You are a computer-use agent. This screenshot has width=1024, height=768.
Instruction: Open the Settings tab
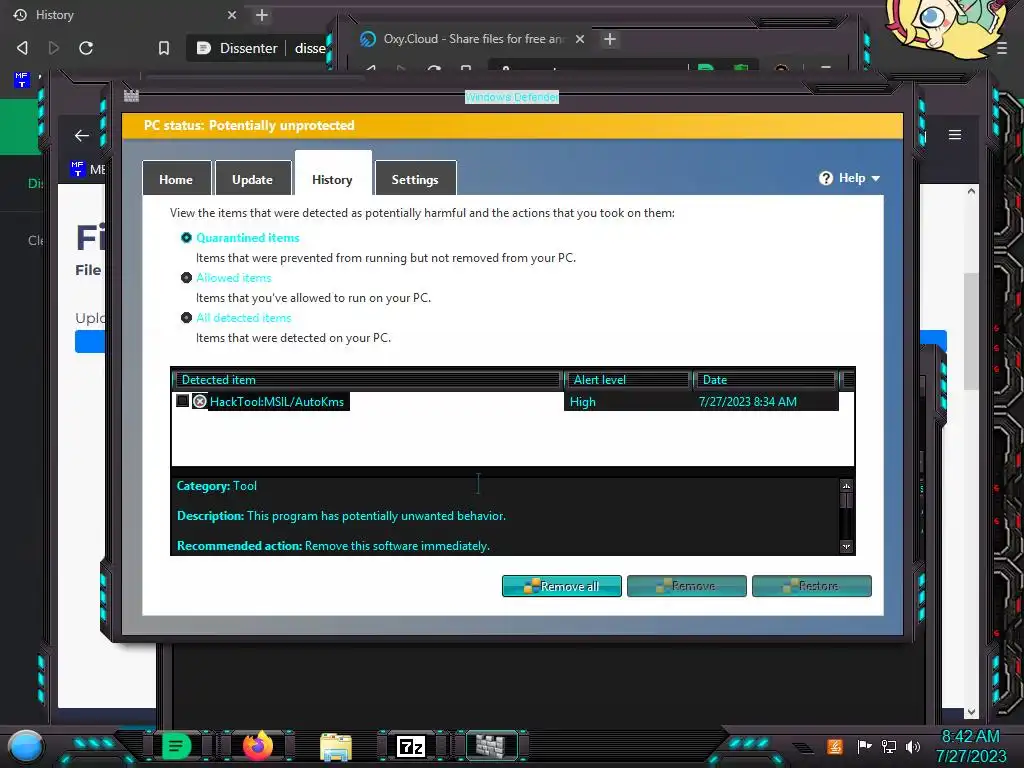[415, 179]
